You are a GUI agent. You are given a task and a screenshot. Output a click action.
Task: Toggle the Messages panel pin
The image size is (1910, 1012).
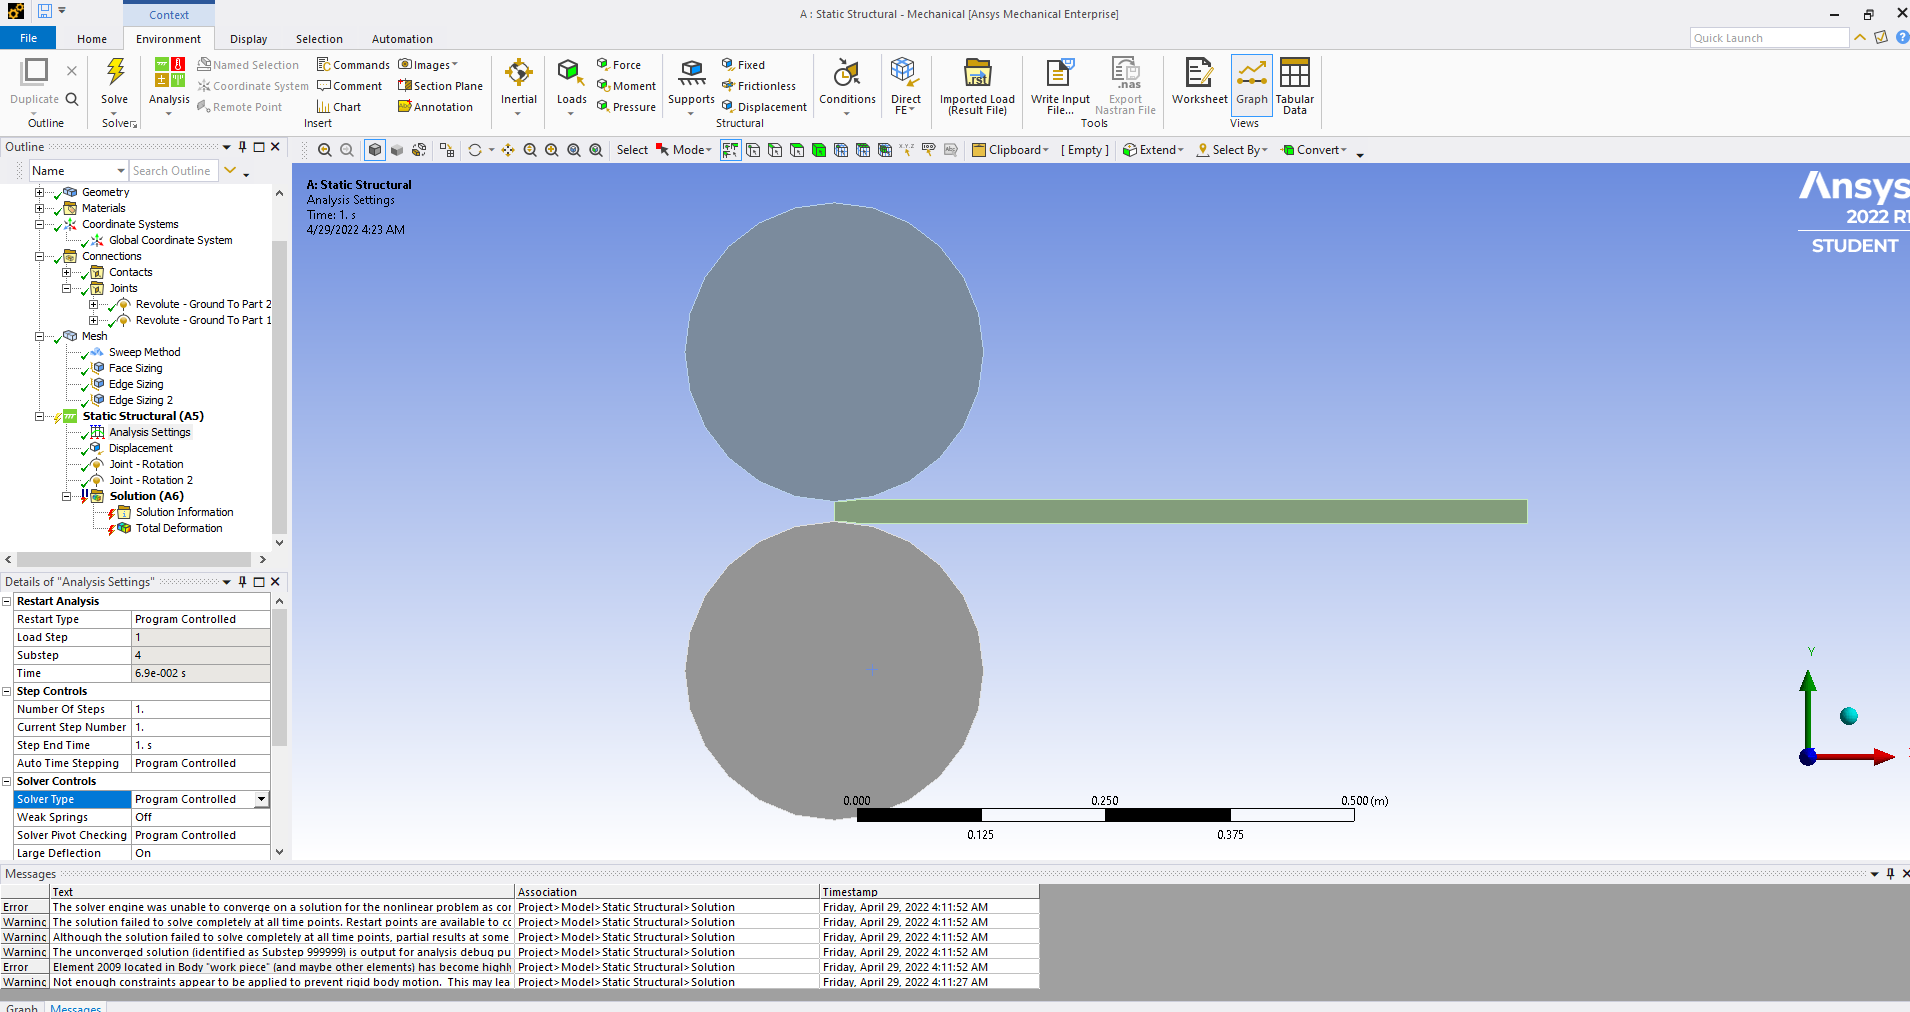click(1890, 873)
